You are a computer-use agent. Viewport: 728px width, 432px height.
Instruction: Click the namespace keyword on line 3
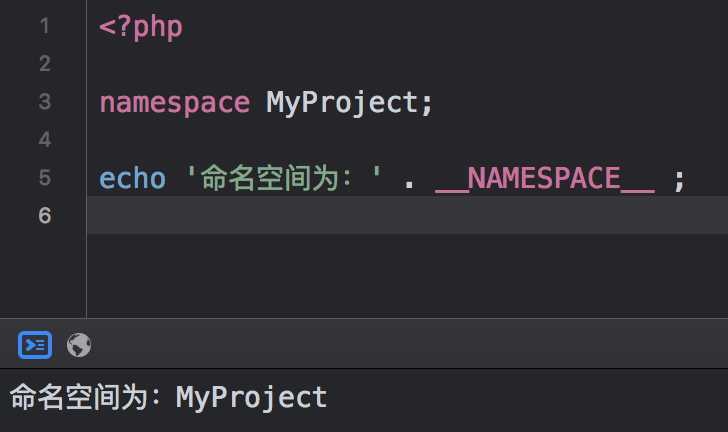175,103
